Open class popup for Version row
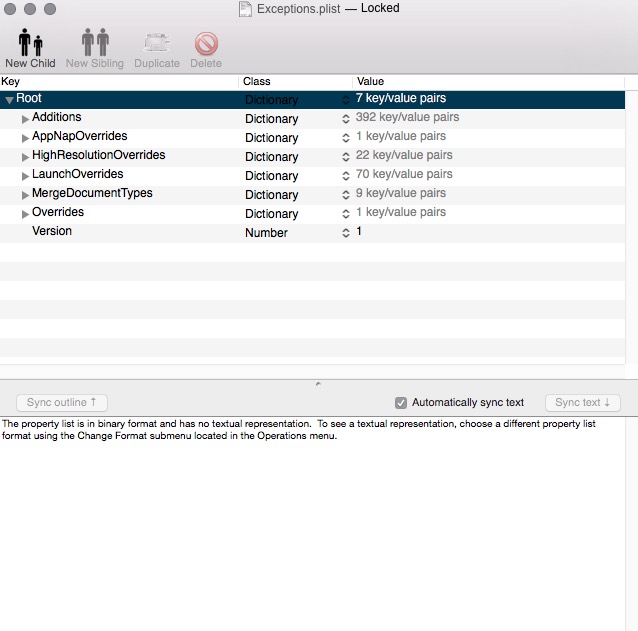Image resolution: width=638 pixels, height=631 pixels. (345, 232)
